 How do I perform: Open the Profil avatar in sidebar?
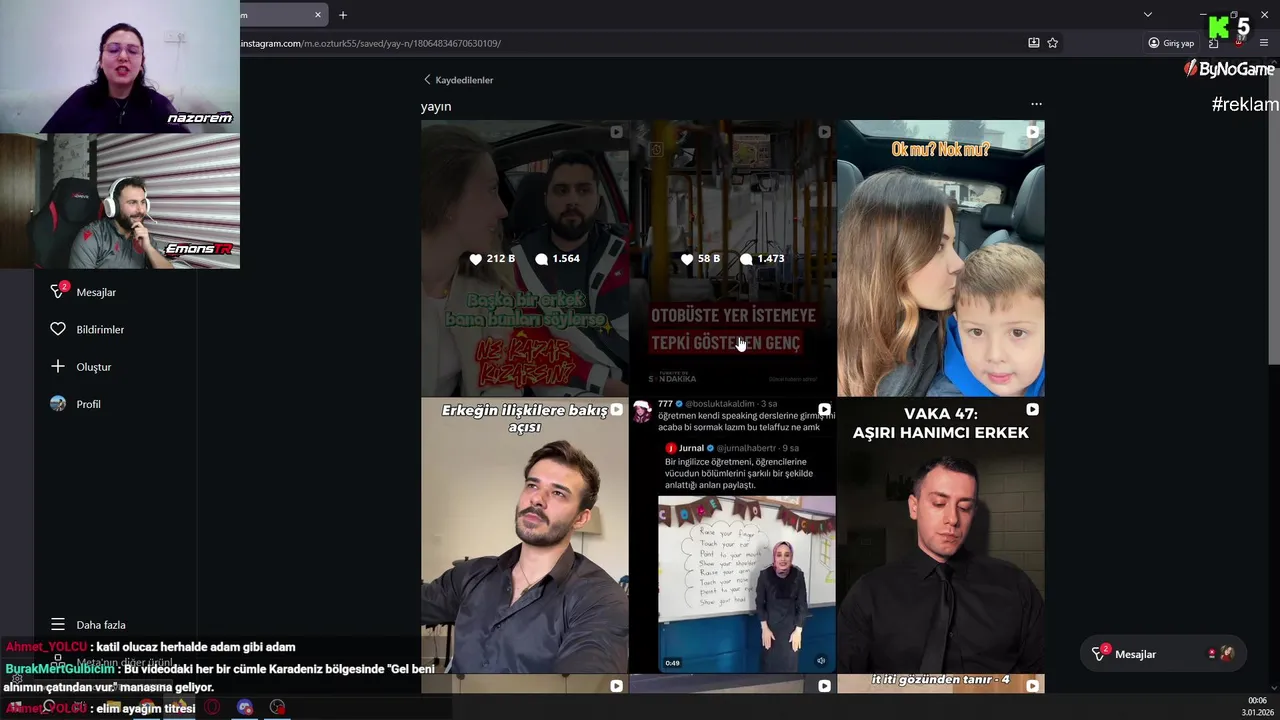(x=58, y=404)
